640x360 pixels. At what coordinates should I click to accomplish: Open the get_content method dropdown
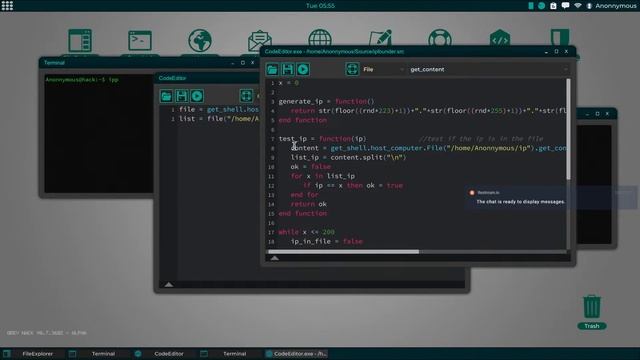[488, 69]
